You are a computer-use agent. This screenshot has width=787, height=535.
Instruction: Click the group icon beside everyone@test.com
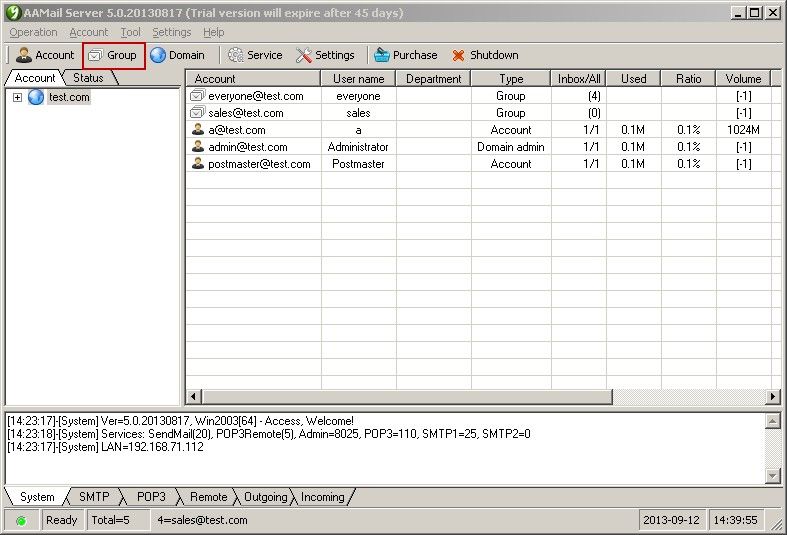[197, 95]
